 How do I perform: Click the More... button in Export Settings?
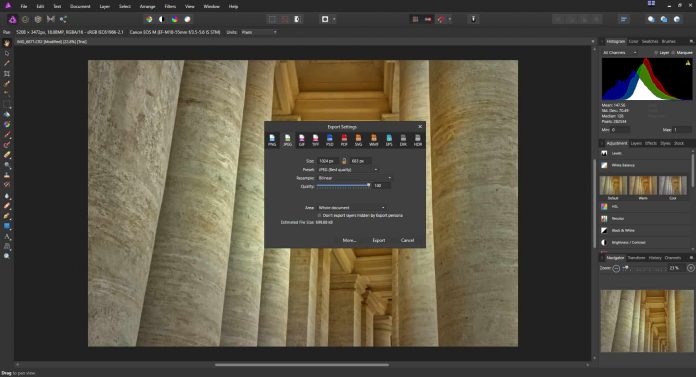(349, 240)
